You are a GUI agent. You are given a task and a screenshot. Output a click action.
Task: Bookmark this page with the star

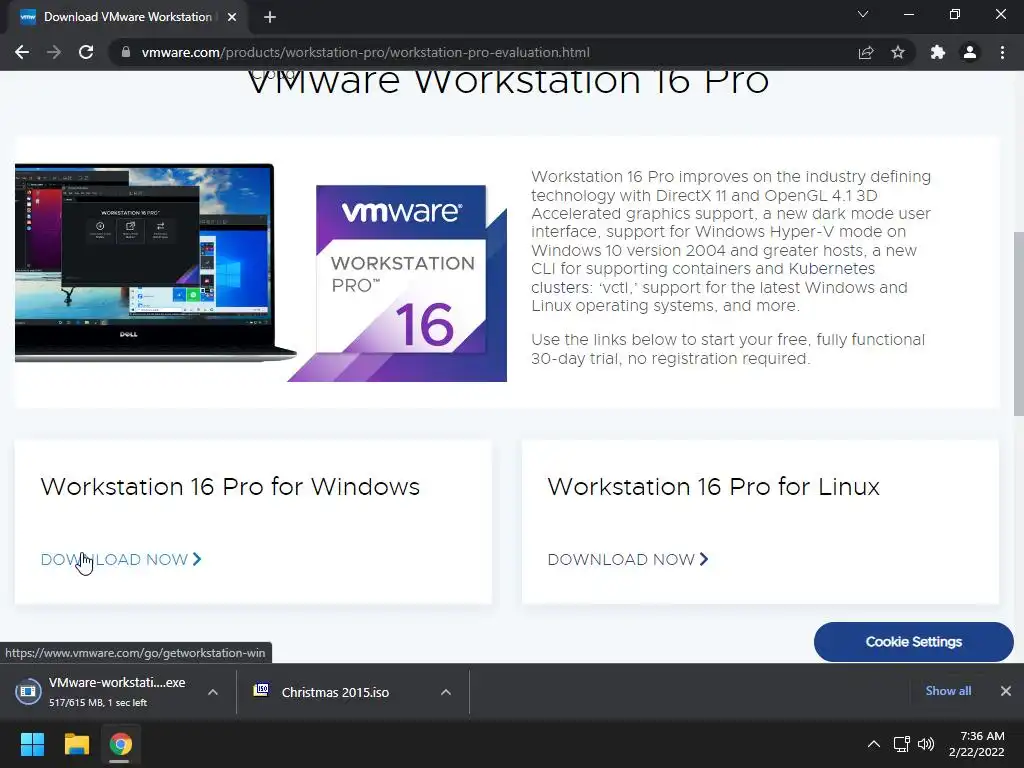pos(898,52)
